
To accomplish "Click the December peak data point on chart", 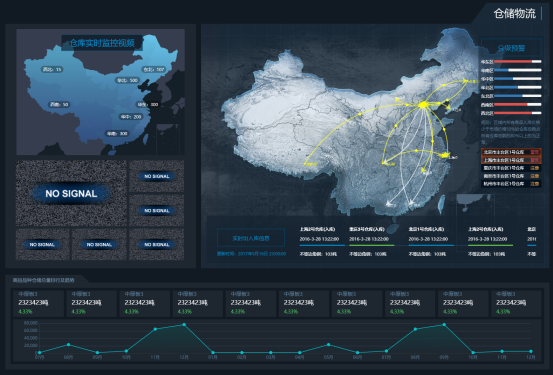I will click(184, 324).
